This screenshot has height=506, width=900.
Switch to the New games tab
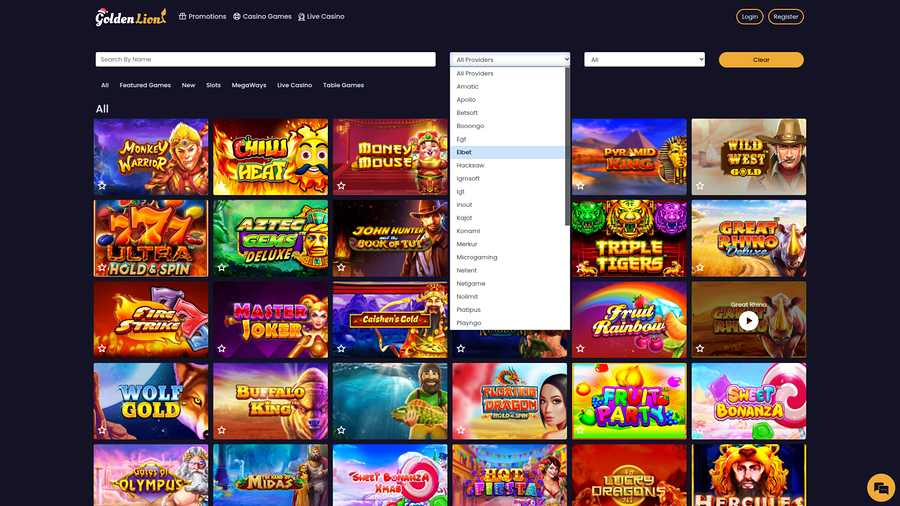pos(188,85)
